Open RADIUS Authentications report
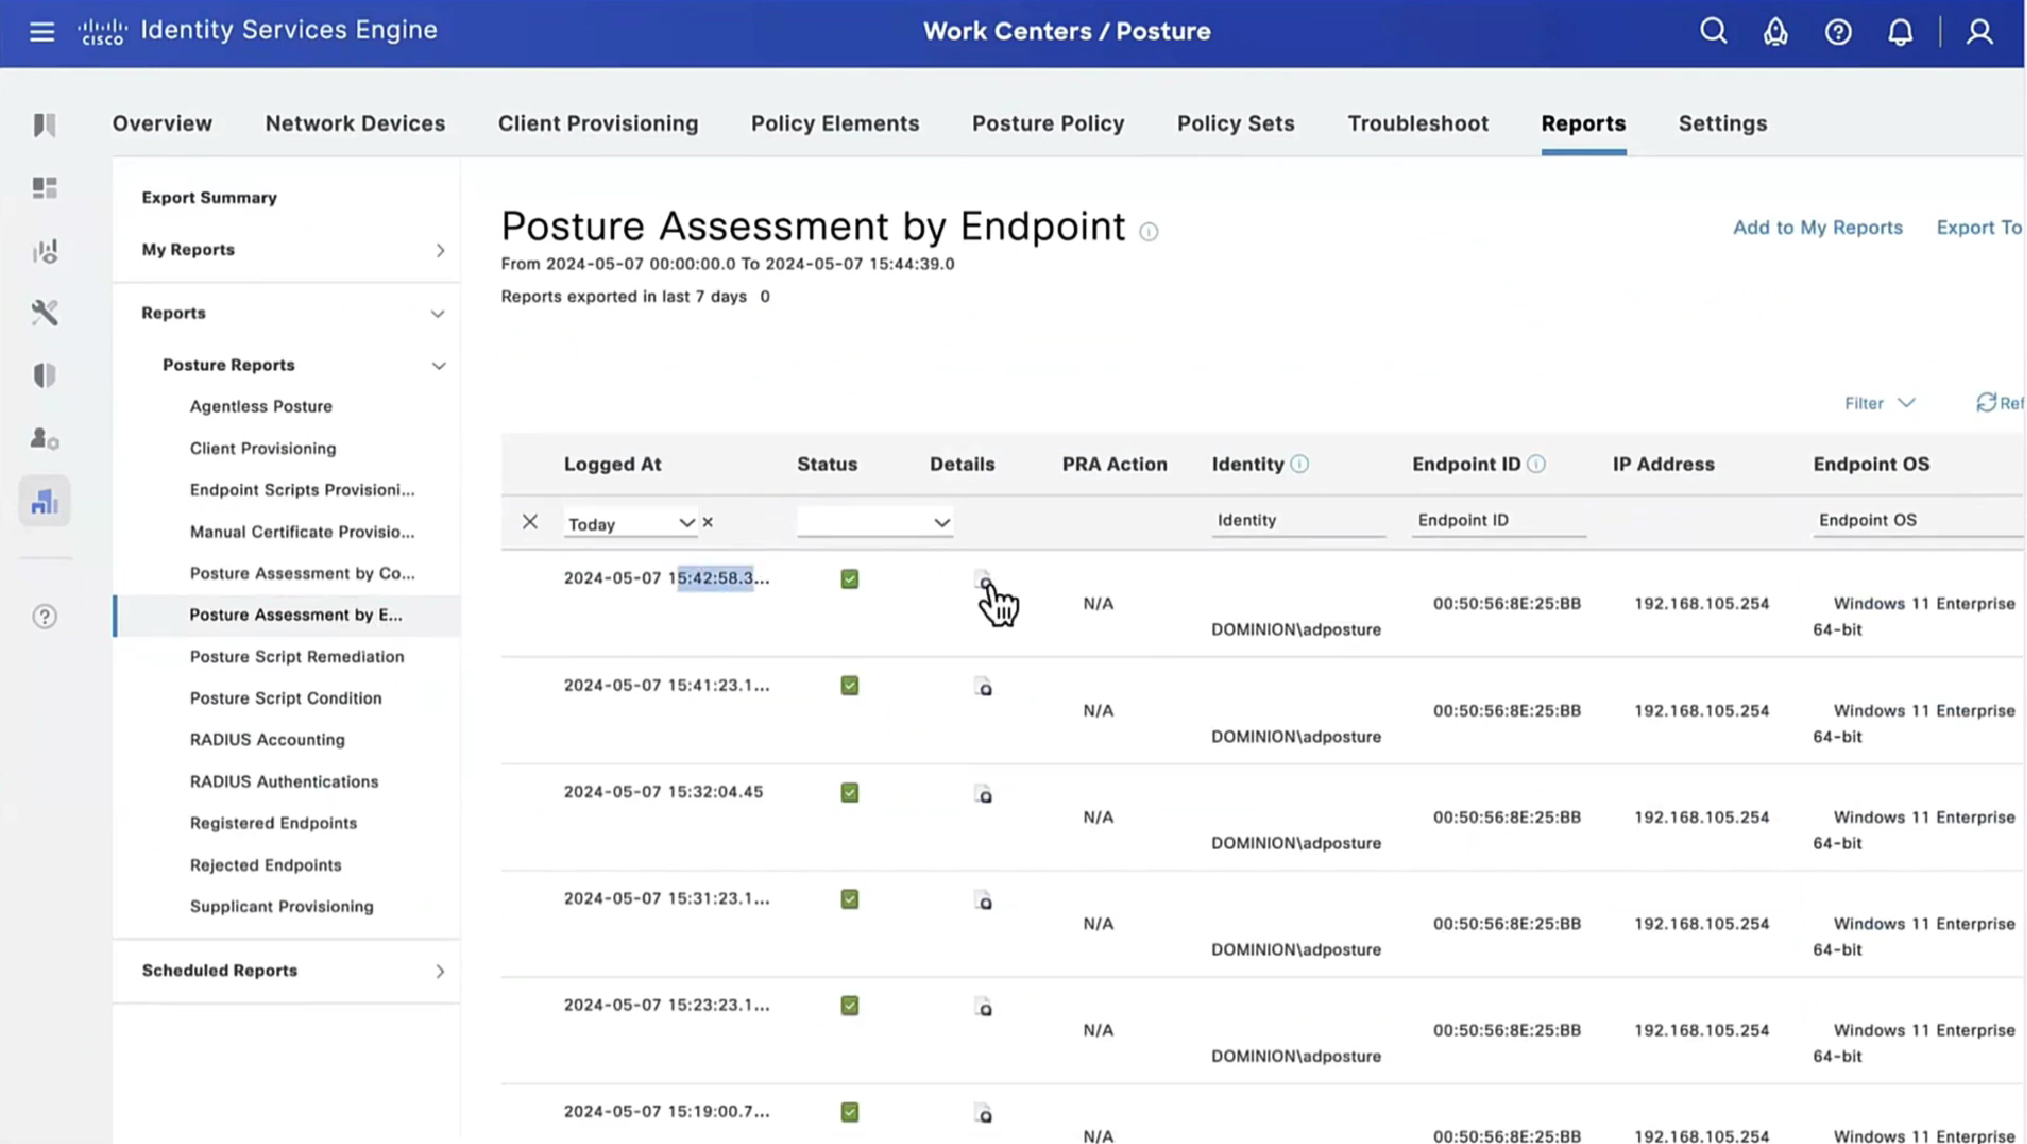 point(284,782)
